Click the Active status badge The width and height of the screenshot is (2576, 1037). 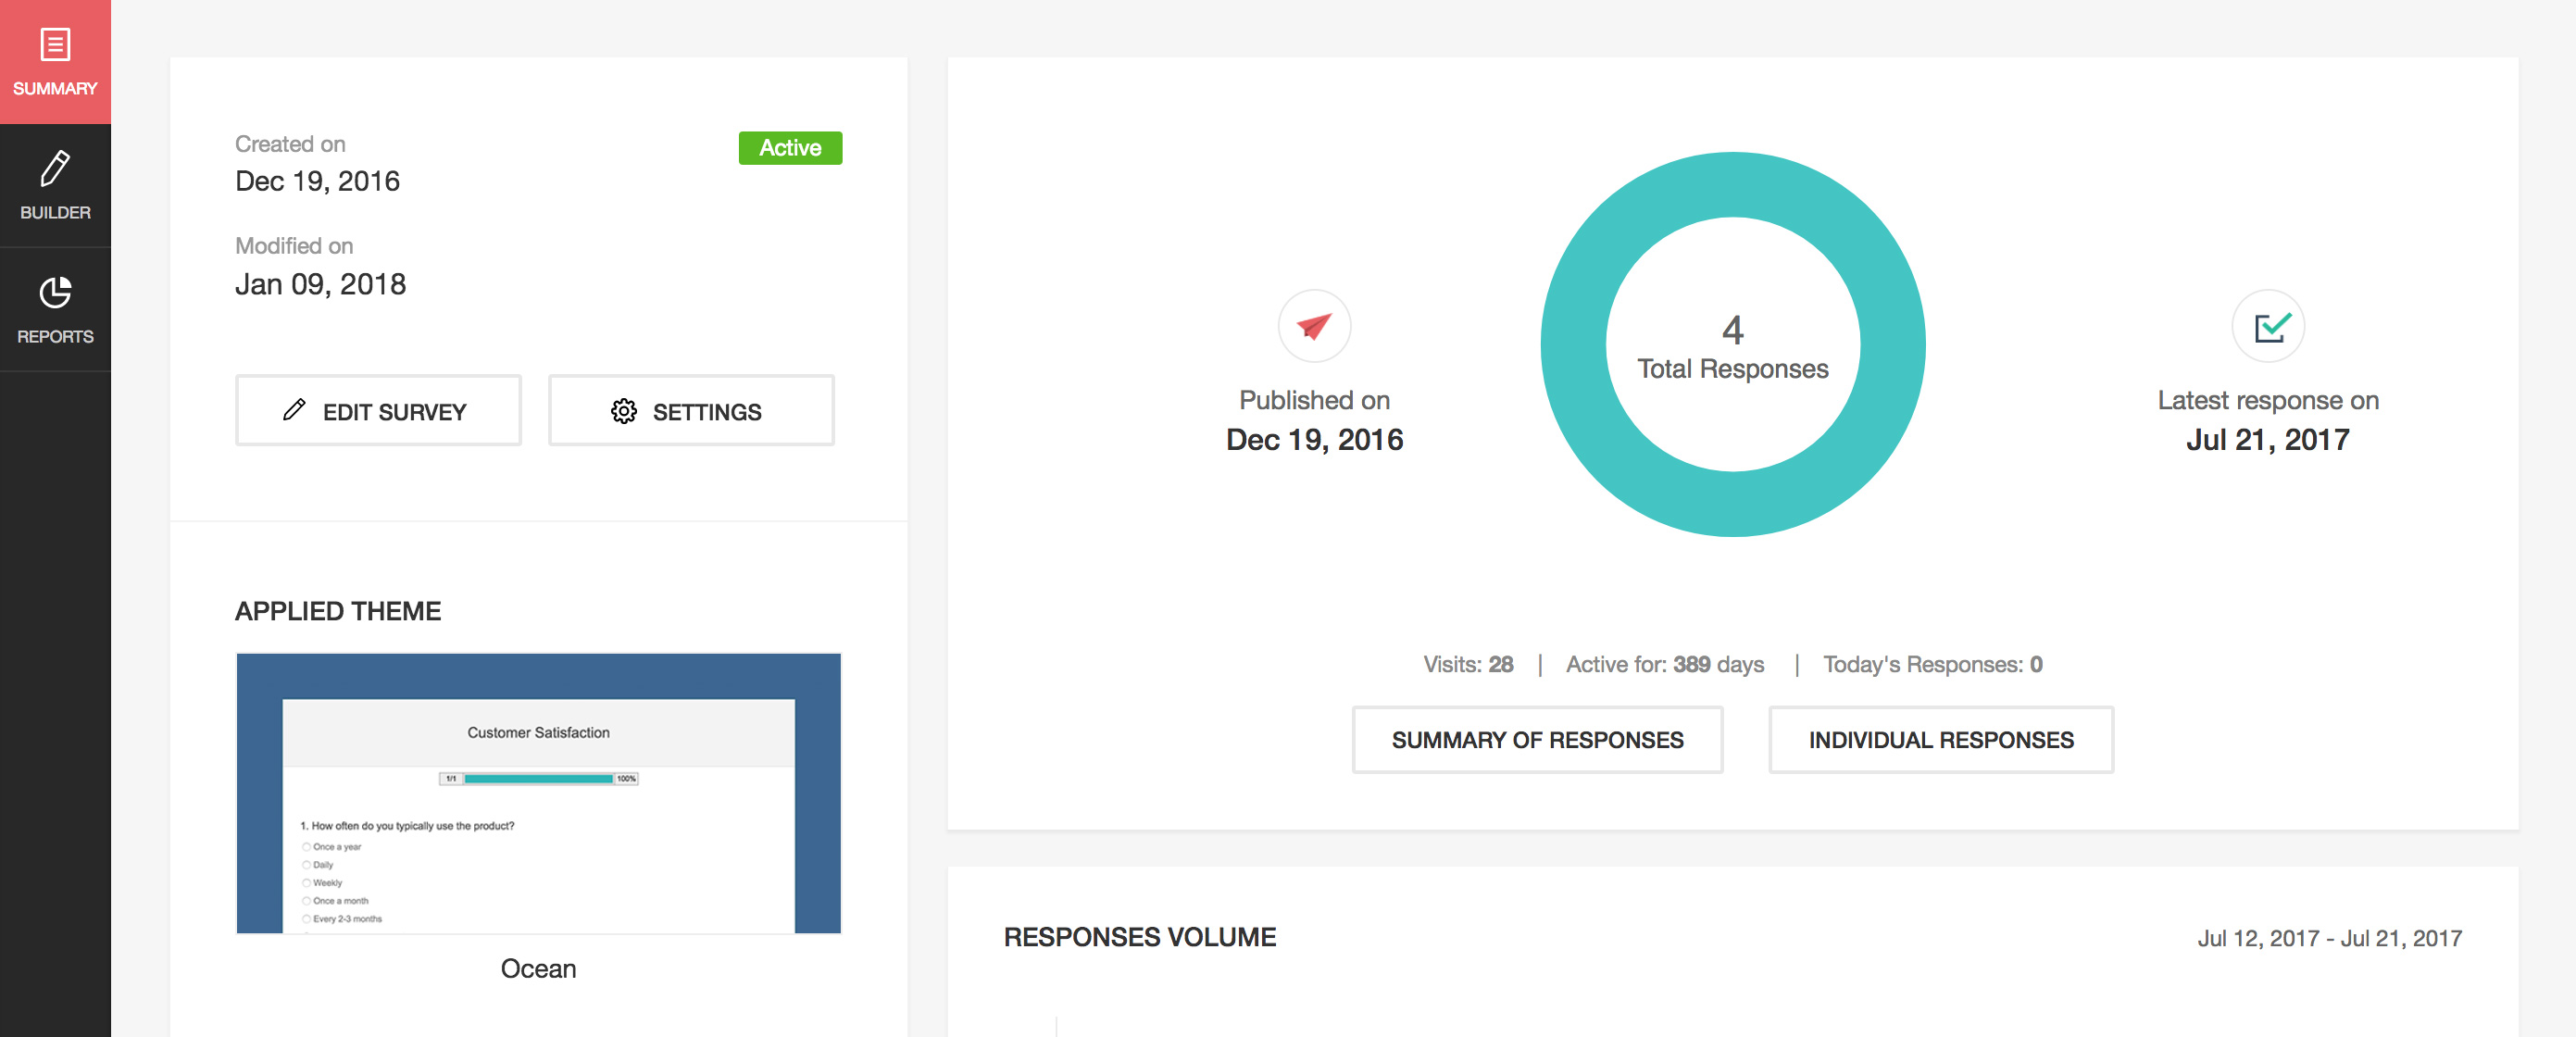(x=789, y=146)
